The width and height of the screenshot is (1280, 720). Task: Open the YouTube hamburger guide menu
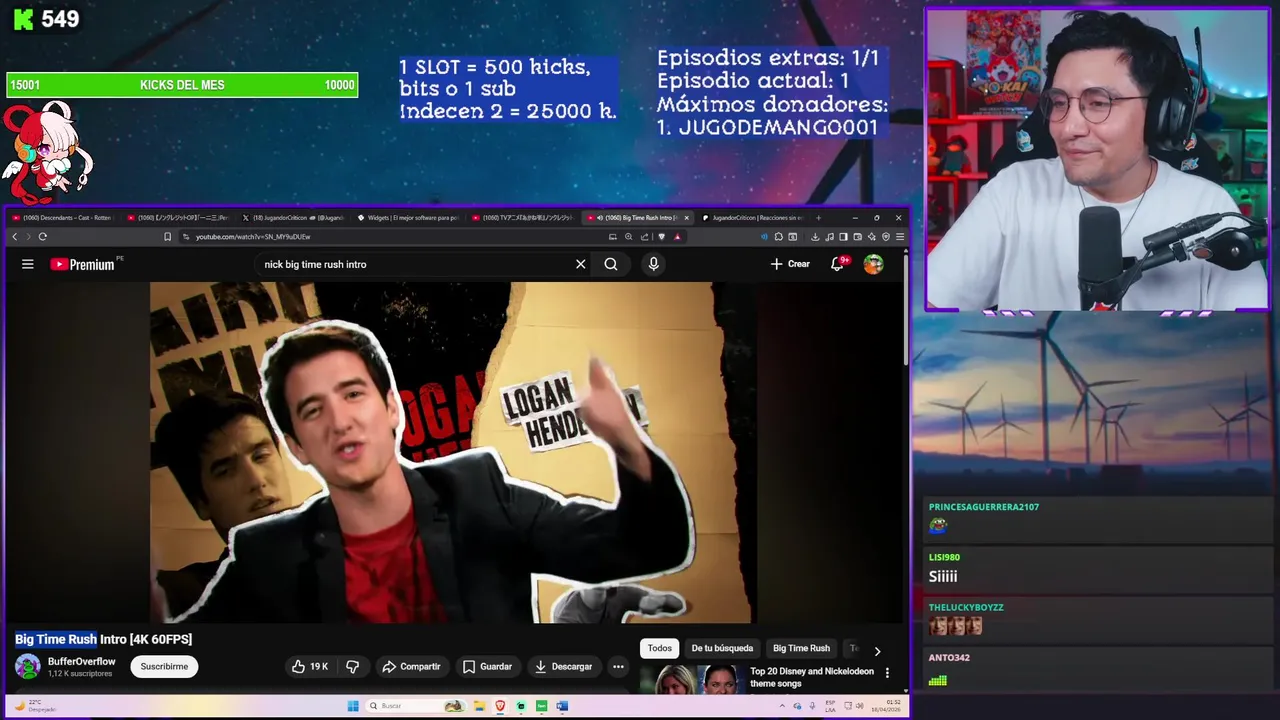(x=28, y=264)
